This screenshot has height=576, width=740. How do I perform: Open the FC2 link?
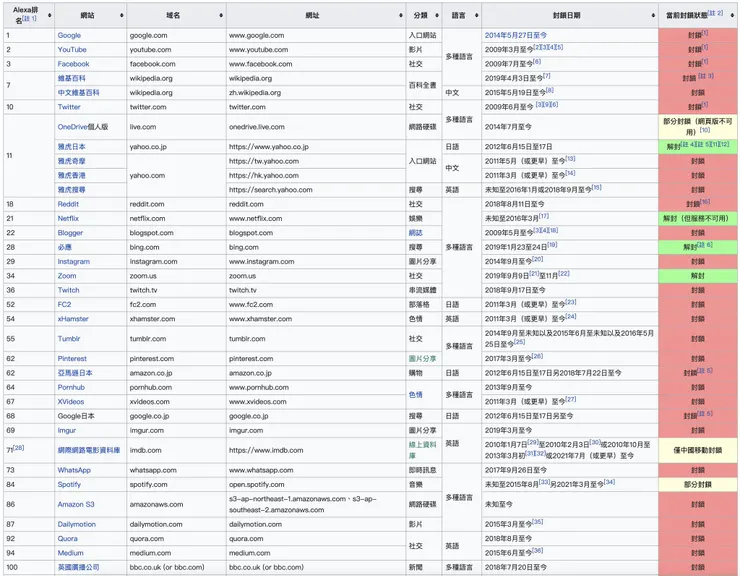[x=64, y=305]
